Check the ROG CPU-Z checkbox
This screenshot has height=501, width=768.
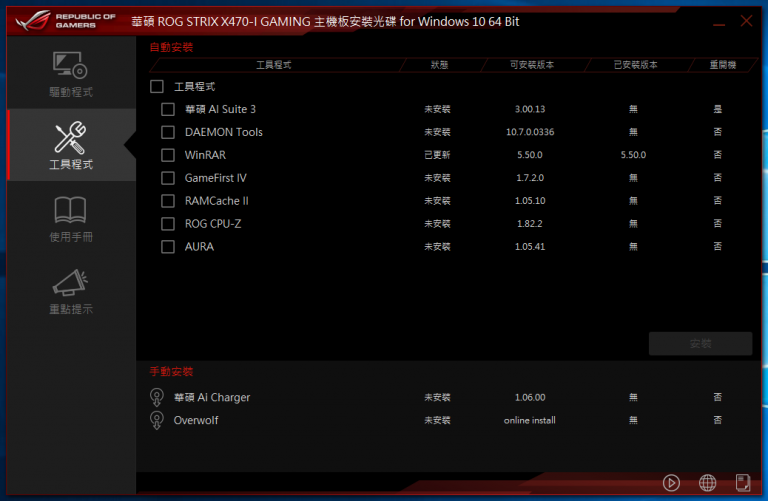click(x=168, y=224)
